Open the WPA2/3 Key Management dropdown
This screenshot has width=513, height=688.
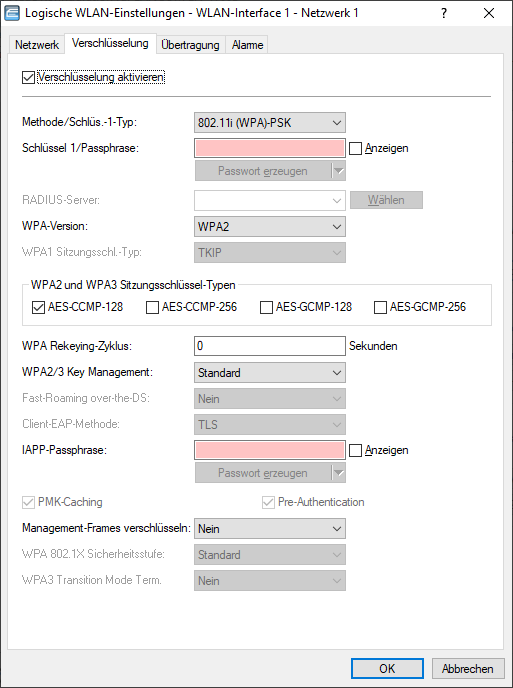point(269,373)
